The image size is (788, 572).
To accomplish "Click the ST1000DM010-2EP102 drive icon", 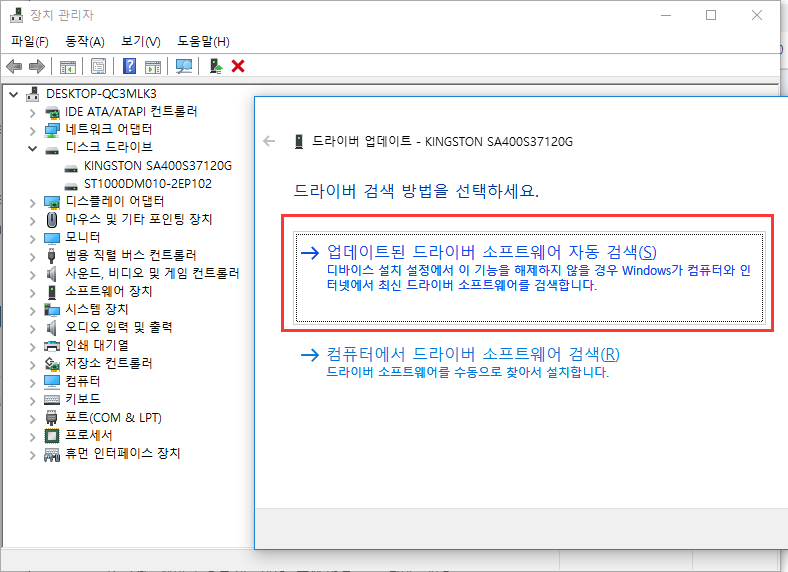I will pos(71,185).
